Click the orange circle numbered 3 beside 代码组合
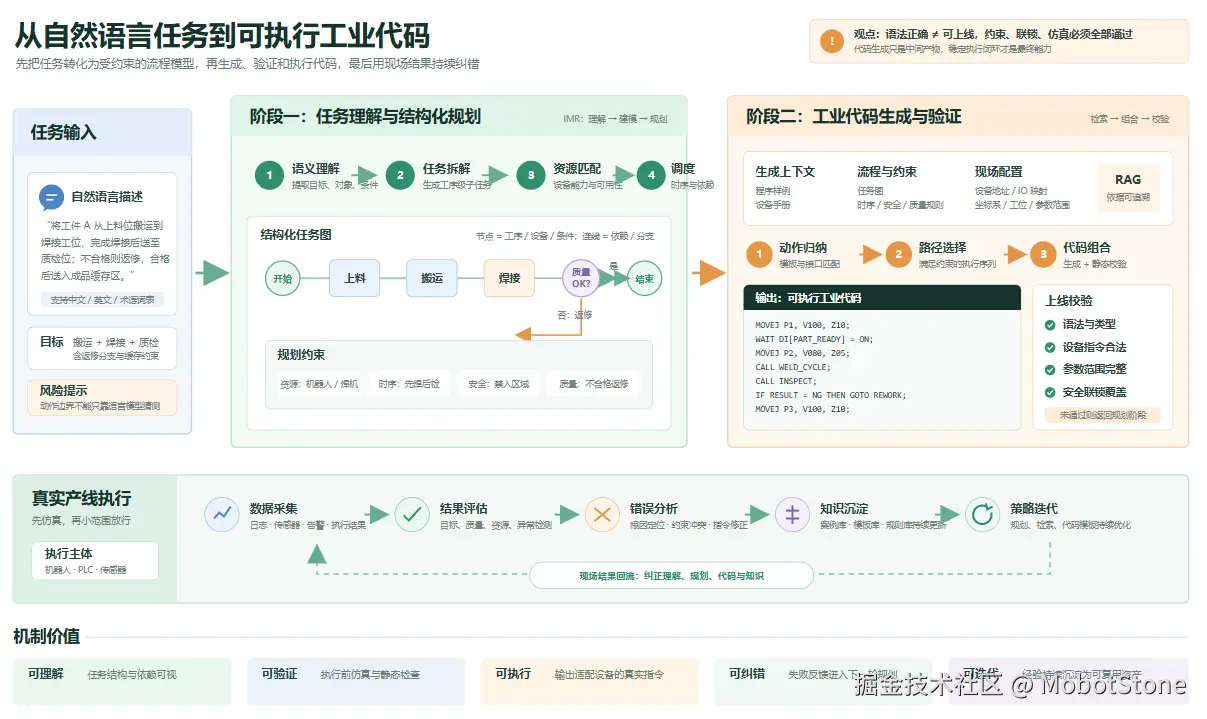 [x=1043, y=254]
